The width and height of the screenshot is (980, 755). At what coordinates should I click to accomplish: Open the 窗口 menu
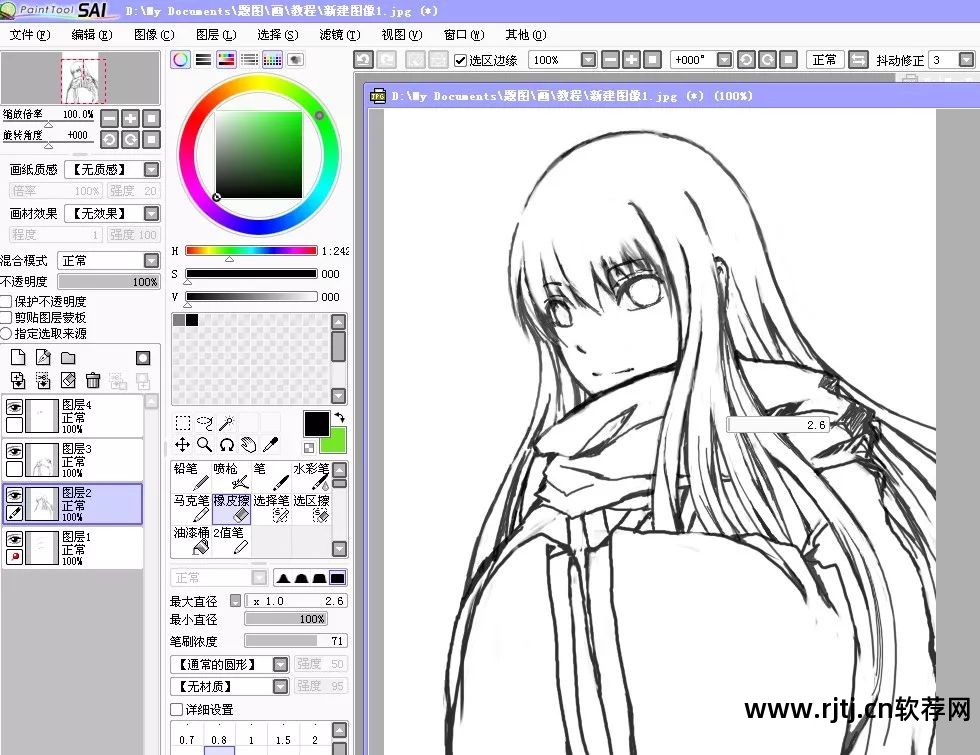[464, 35]
